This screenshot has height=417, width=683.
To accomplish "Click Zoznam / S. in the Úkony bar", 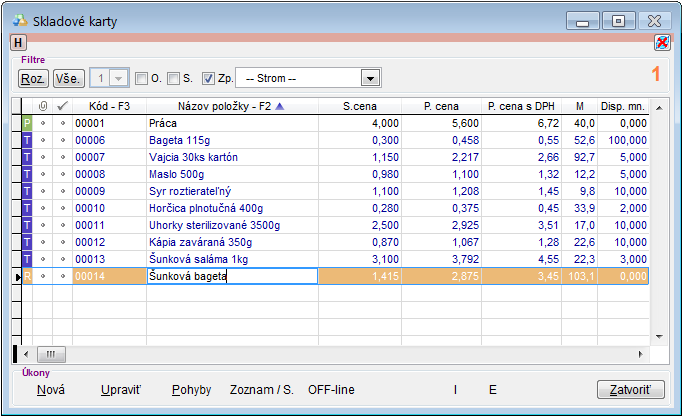I will coord(261,389).
